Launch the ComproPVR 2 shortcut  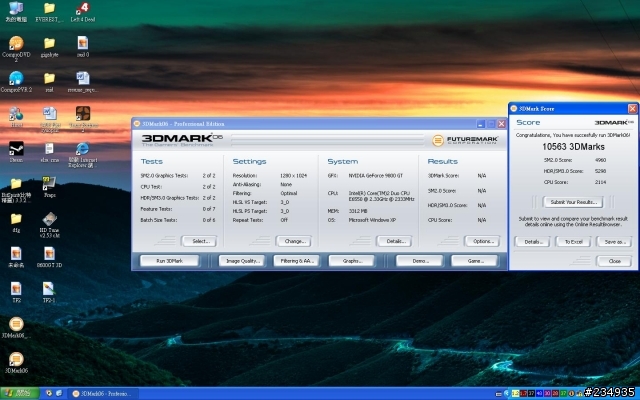tap(16, 82)
